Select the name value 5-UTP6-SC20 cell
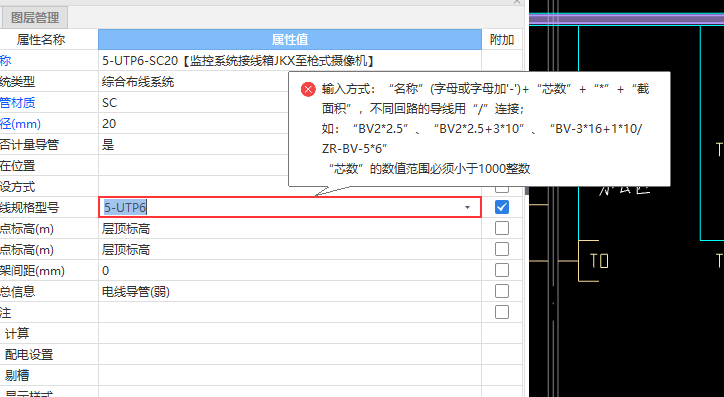 [290, 60]
